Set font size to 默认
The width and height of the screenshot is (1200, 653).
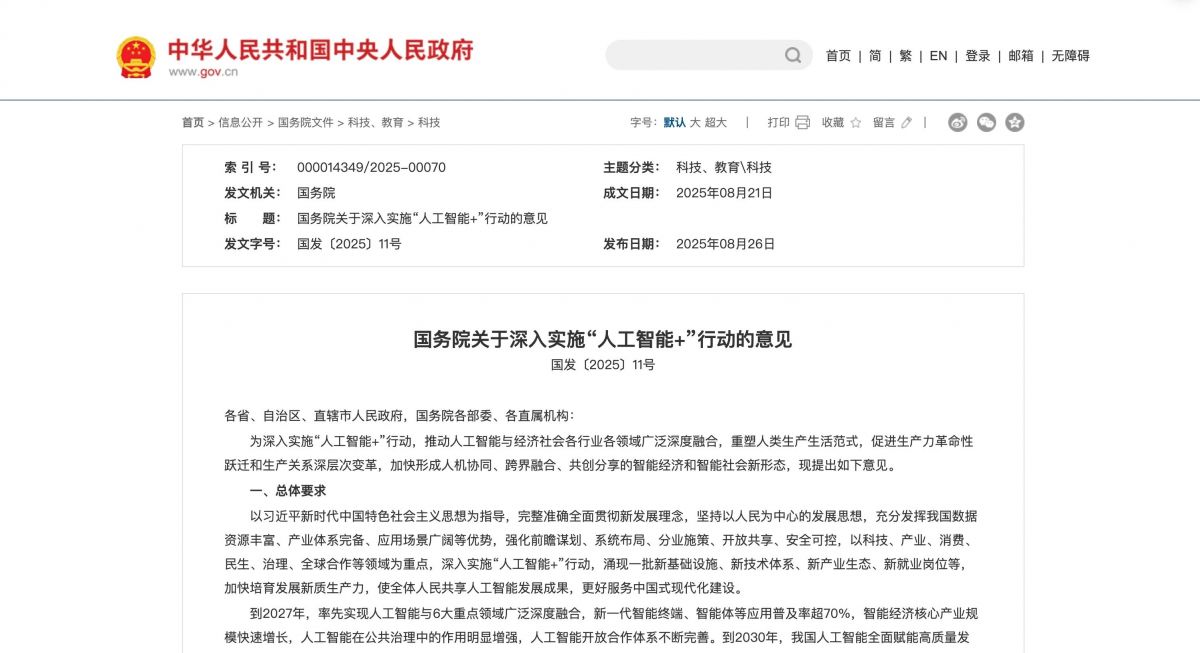point(675,123)
